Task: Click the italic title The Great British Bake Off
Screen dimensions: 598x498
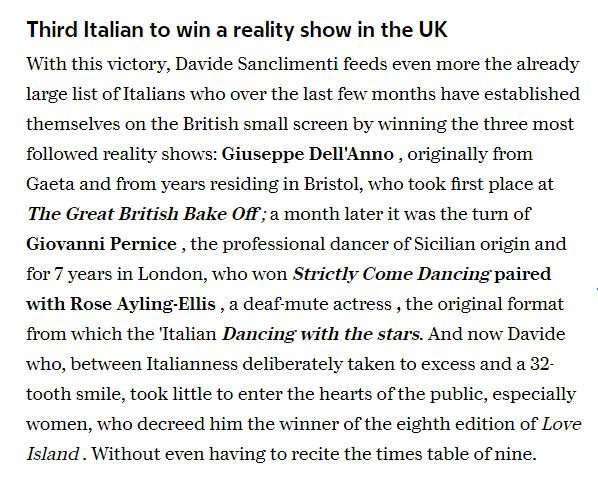Action: 144,214
